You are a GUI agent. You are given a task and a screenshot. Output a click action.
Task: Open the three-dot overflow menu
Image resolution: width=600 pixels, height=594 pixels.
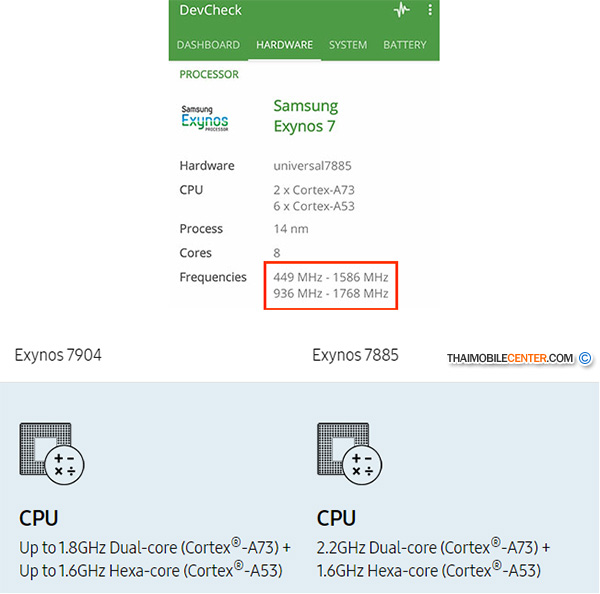tap(430, 11)
